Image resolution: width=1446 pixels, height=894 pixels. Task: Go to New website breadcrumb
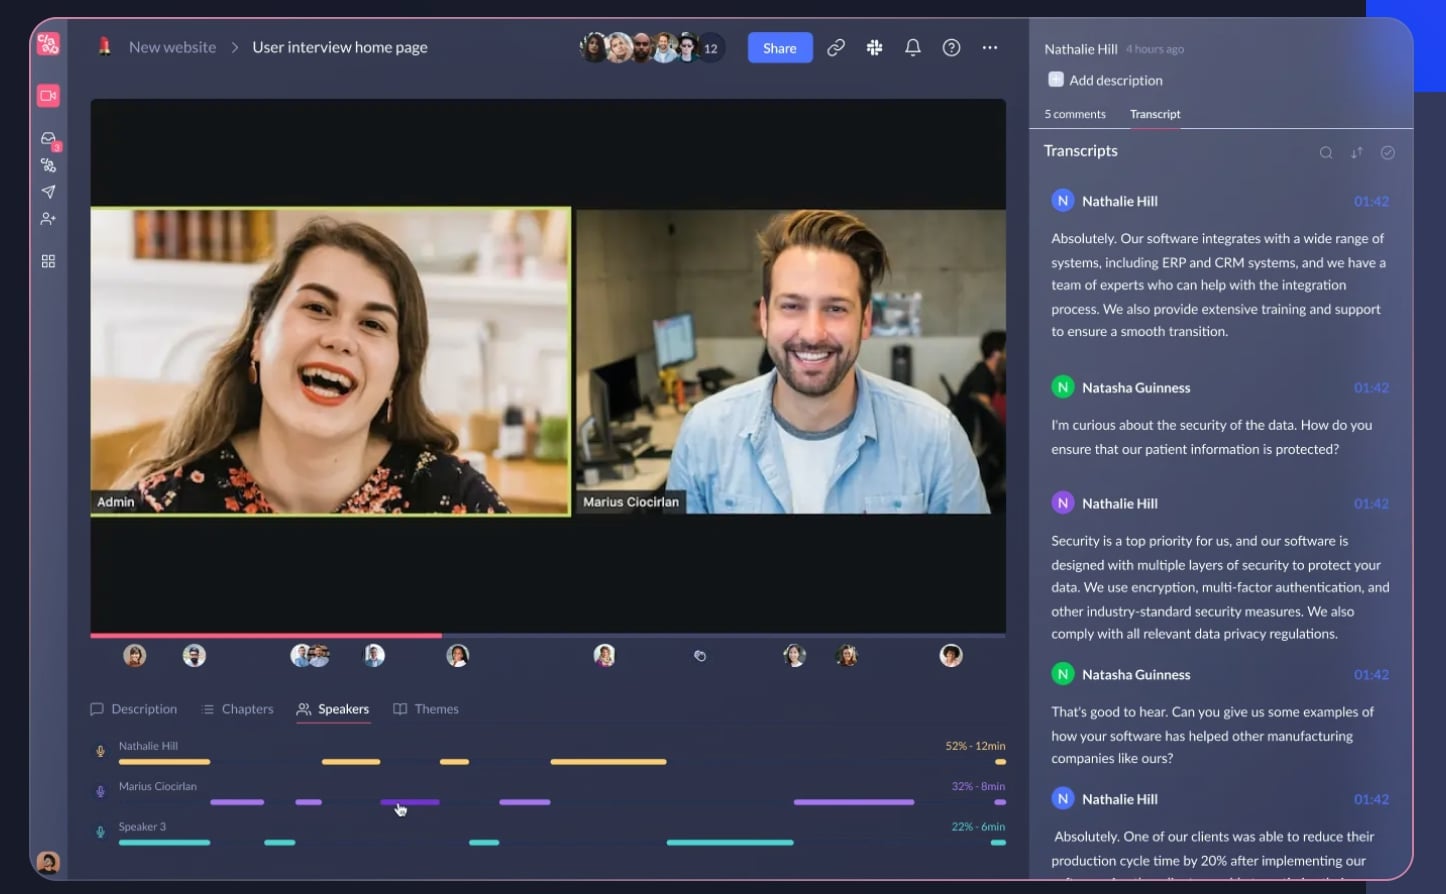(172, 47)
